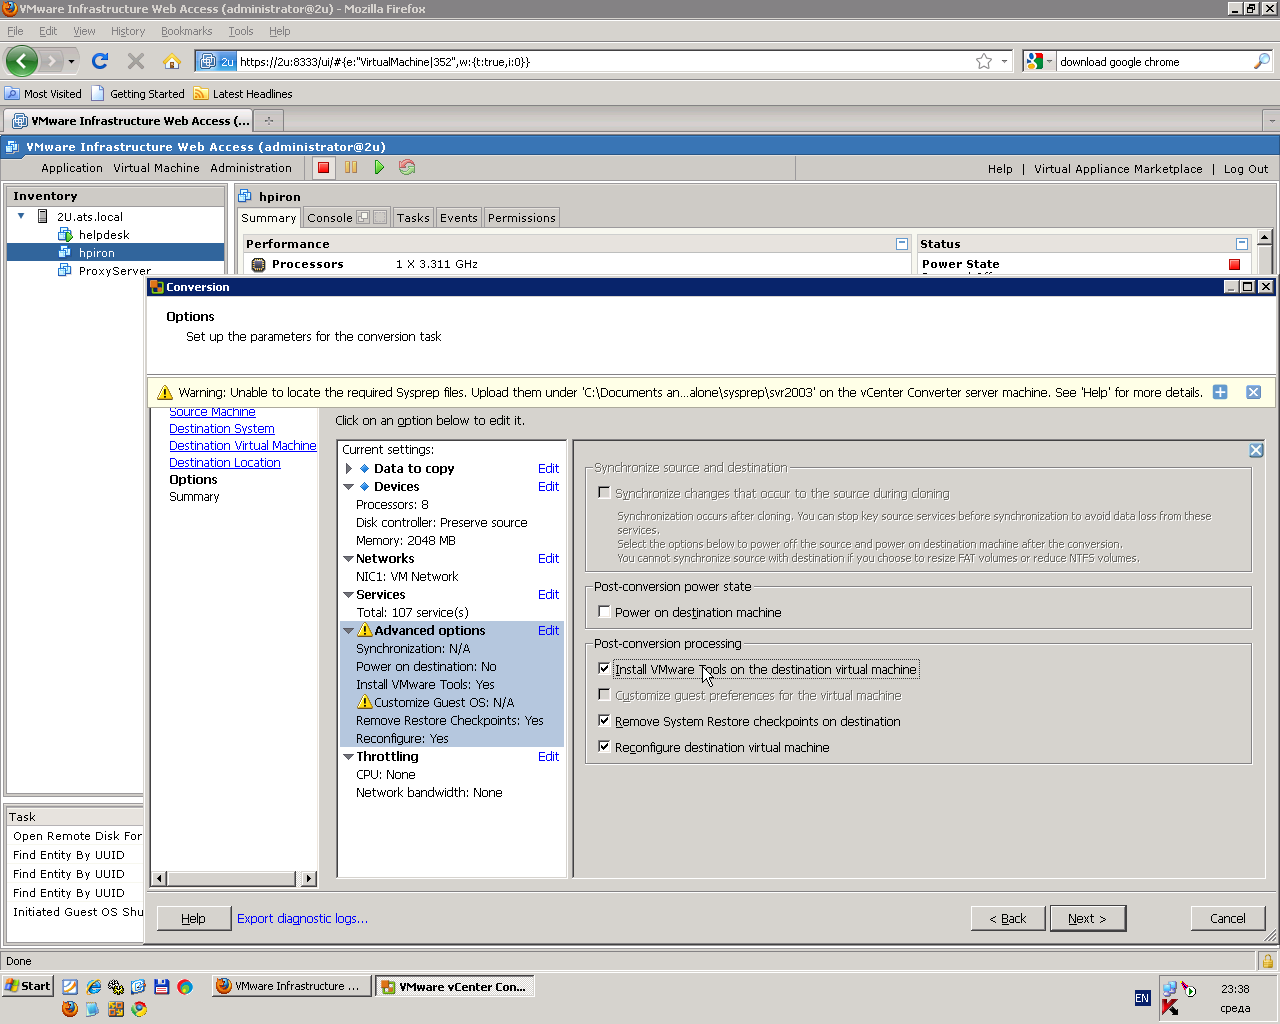The image size is (1280, 1024).
Task: Cancel the Conversion wizard
Action: tap(1228, 918)
